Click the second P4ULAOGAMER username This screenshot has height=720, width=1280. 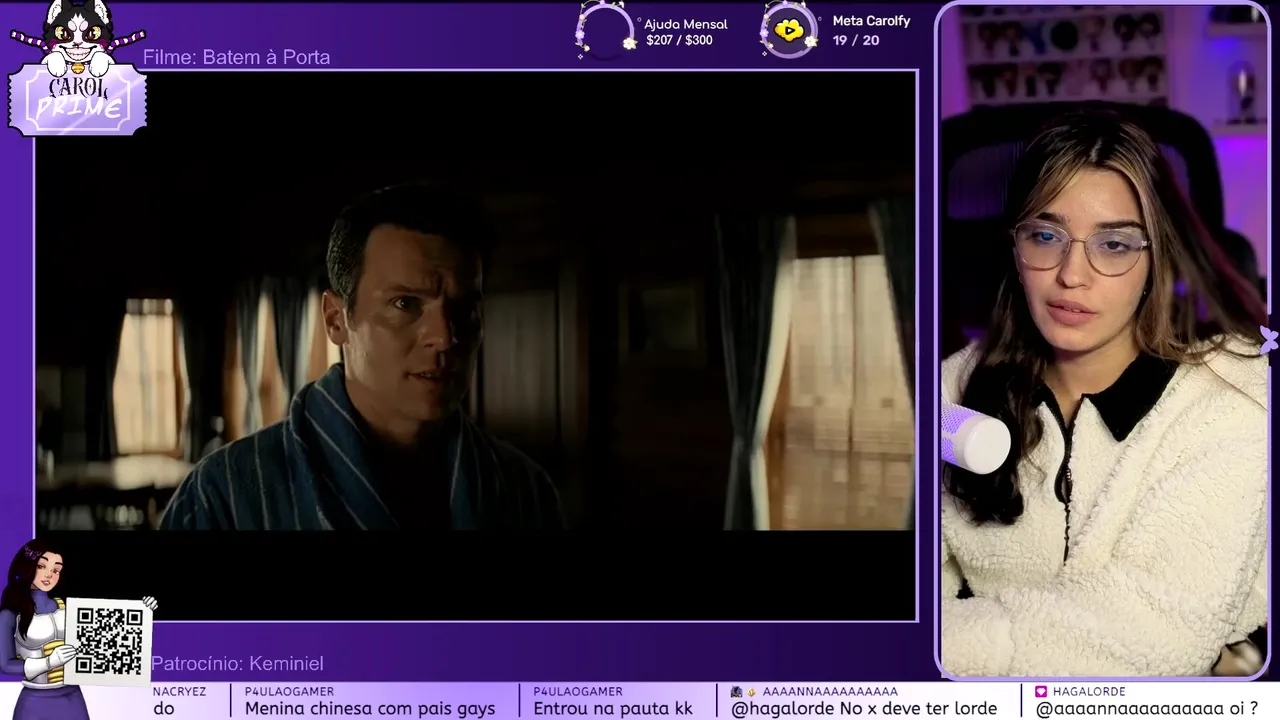tap(578, 691)
